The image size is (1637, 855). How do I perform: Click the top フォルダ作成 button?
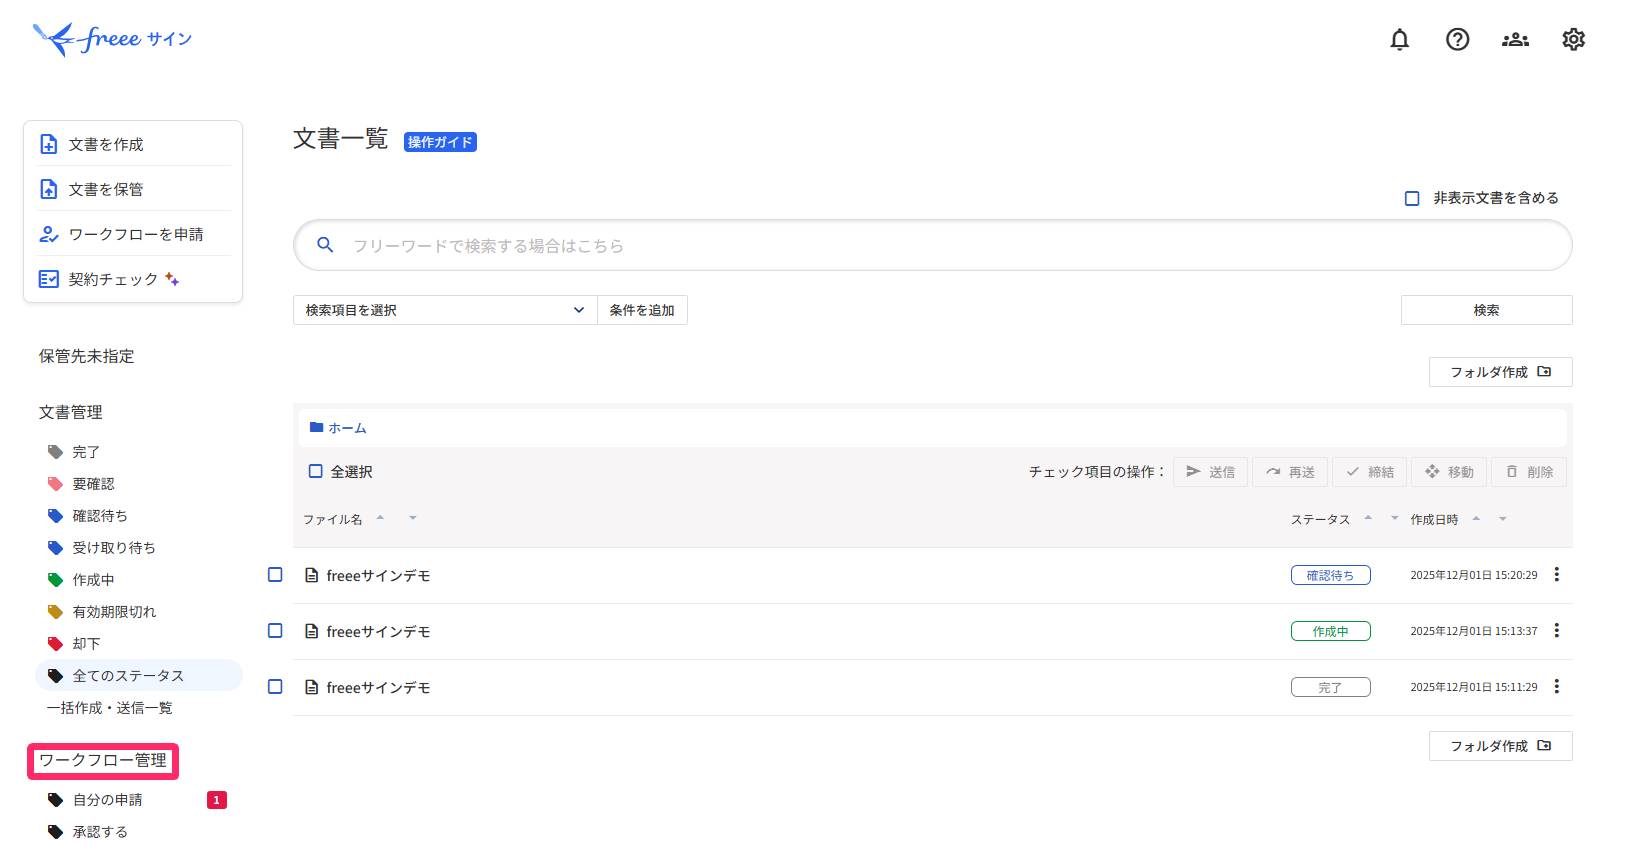coord(1500,372)
